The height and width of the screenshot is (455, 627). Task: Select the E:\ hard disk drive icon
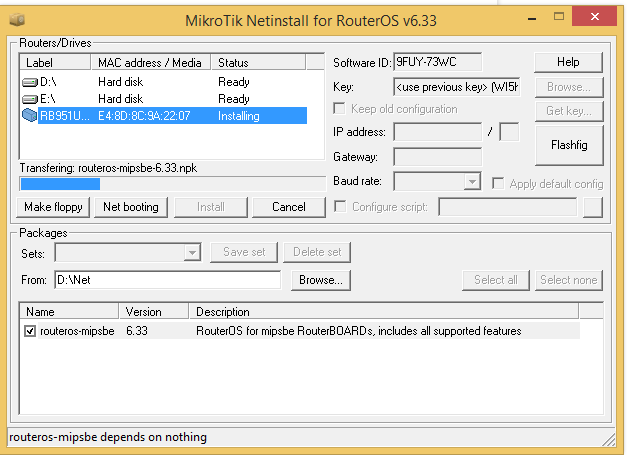30,99
